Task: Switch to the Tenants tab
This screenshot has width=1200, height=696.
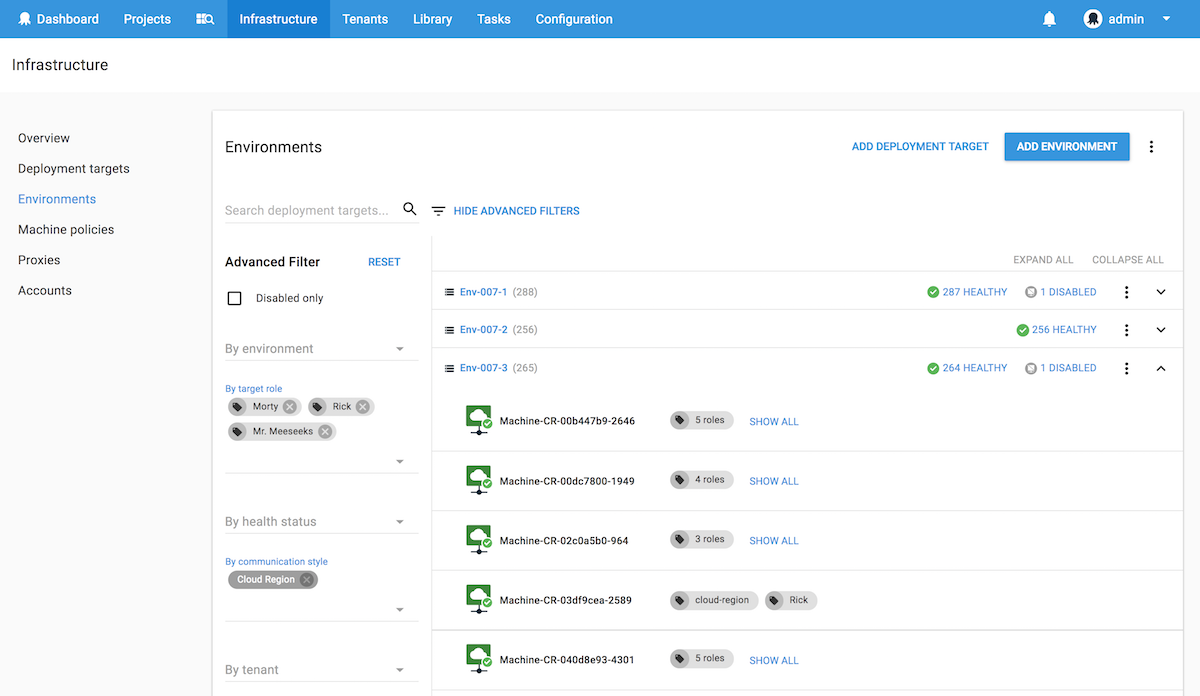Action: click(365, 18)
